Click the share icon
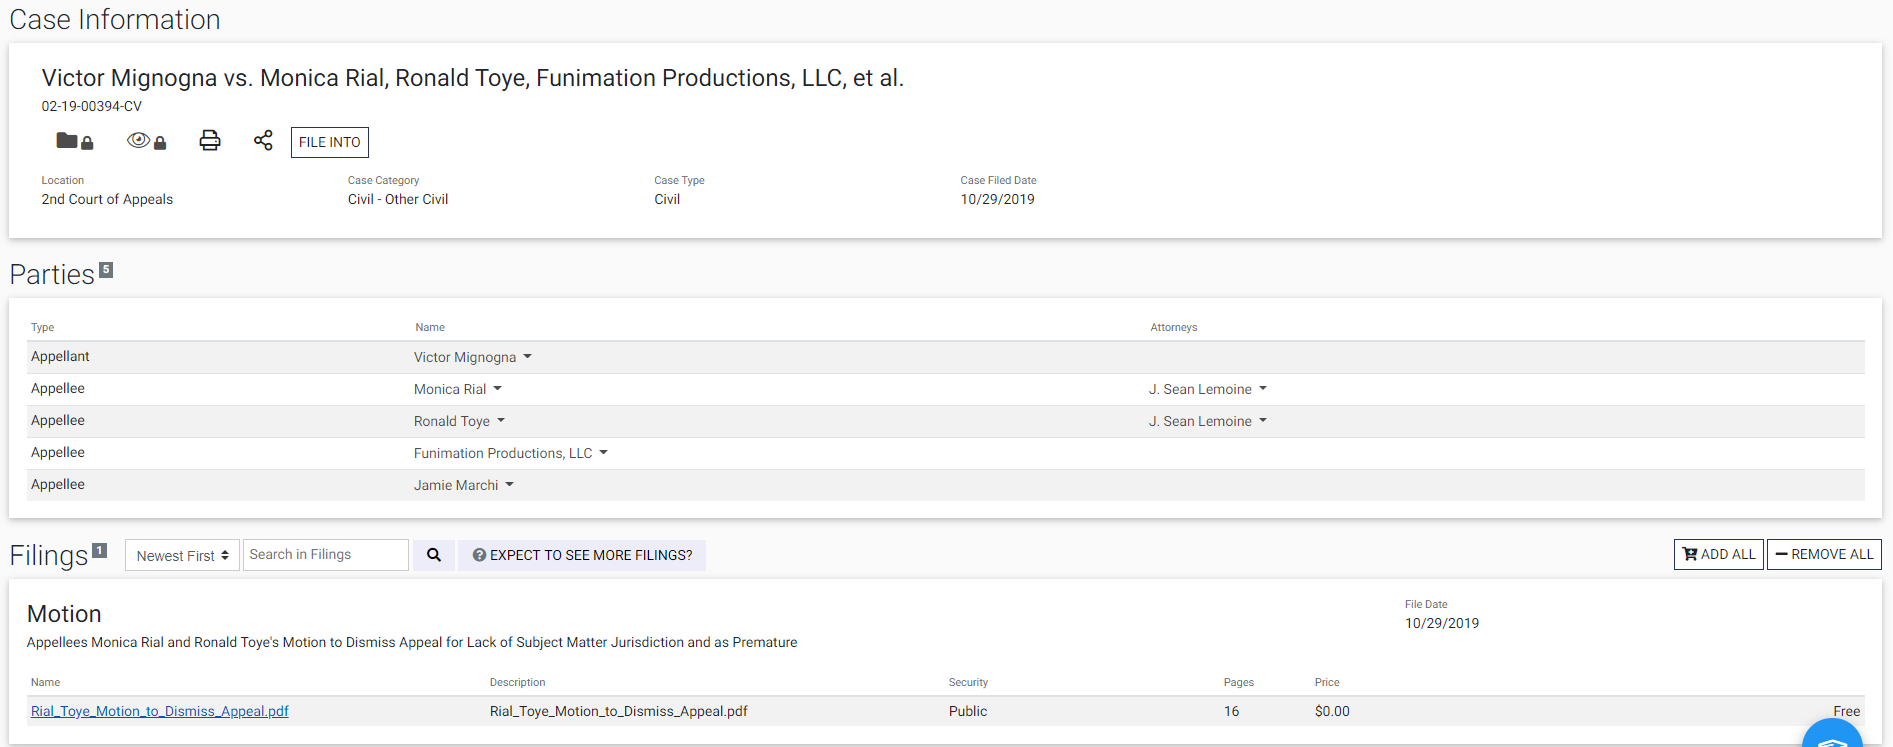 coord(263,140)
